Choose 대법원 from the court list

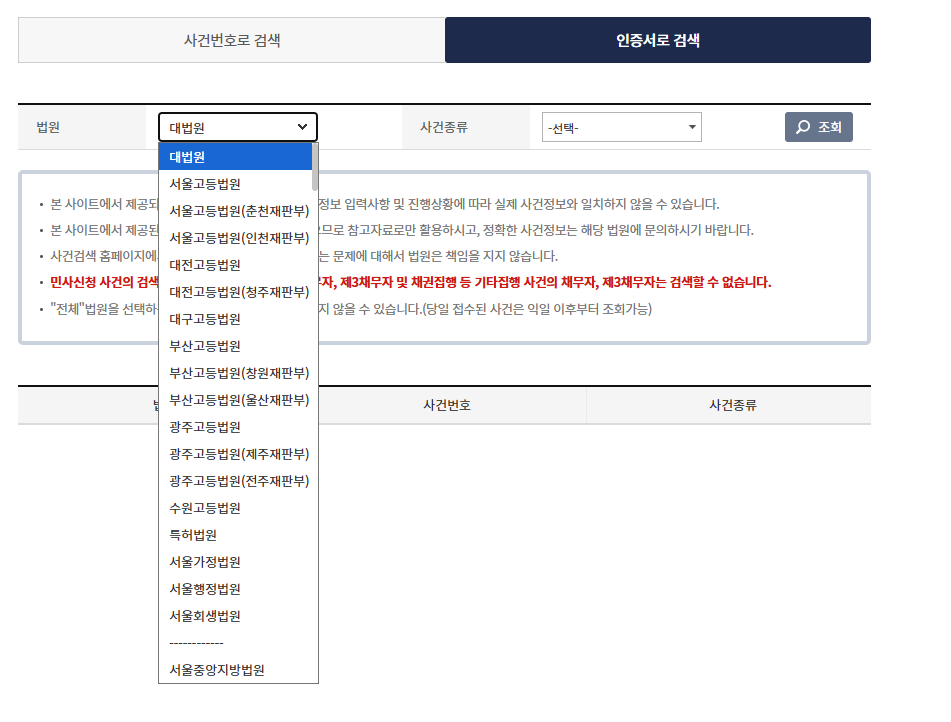pyautogui.click(x=235, y=157)
